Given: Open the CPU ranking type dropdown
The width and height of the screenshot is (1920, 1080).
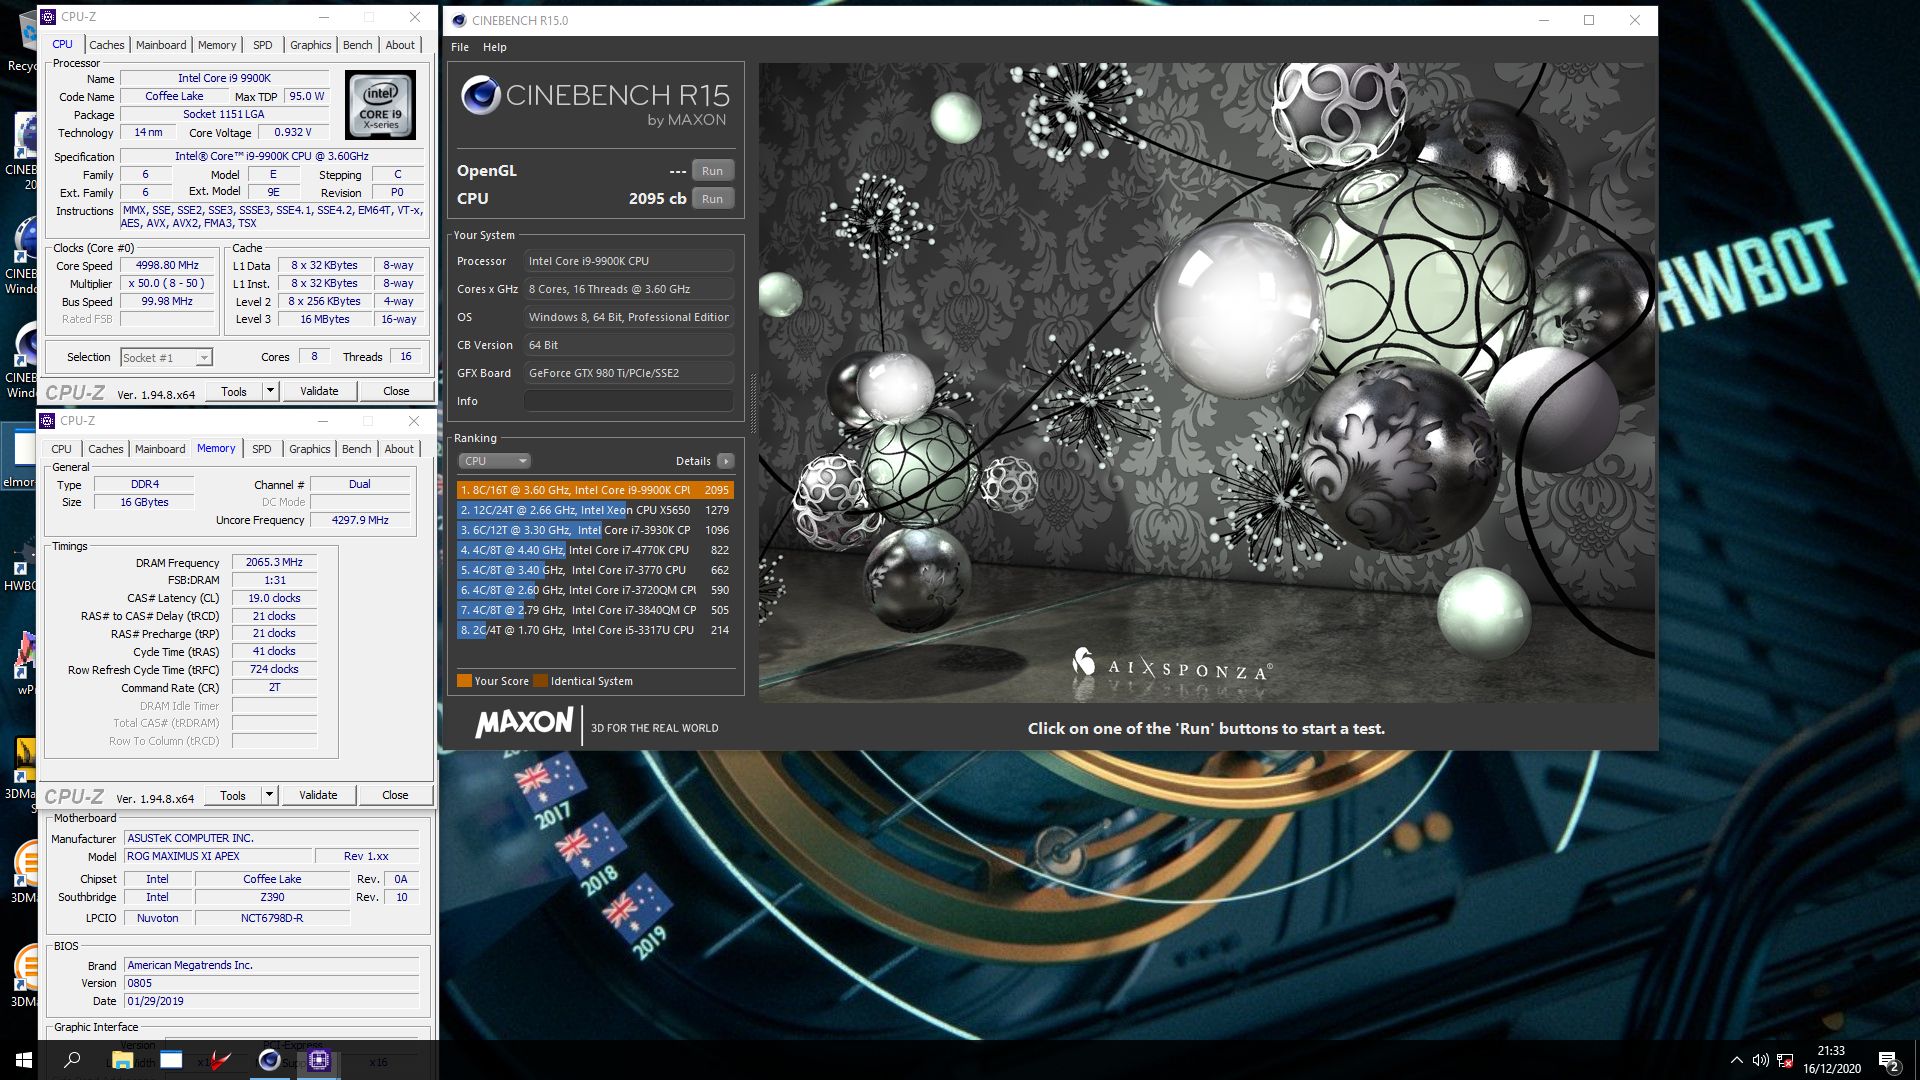Looking at the screenshot, I should tap(495, 461).
